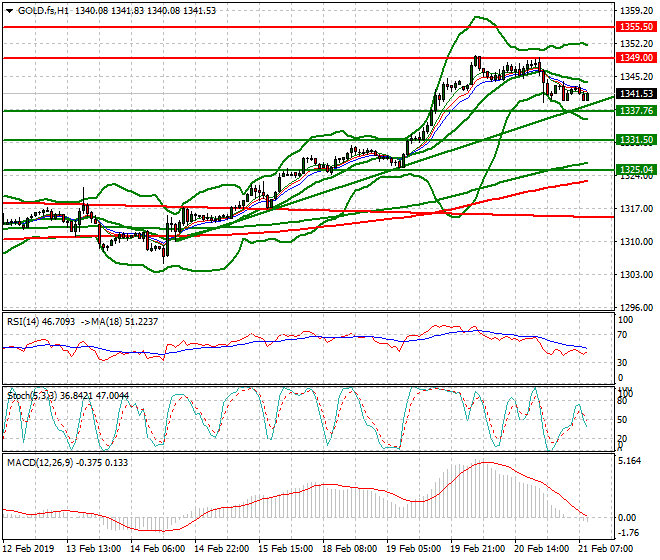Image resolution: width=660 pixels, height=560 pixels.
Task: Click the RSI scale level 70
Action: pyautogui.click(x=623, y=335)
